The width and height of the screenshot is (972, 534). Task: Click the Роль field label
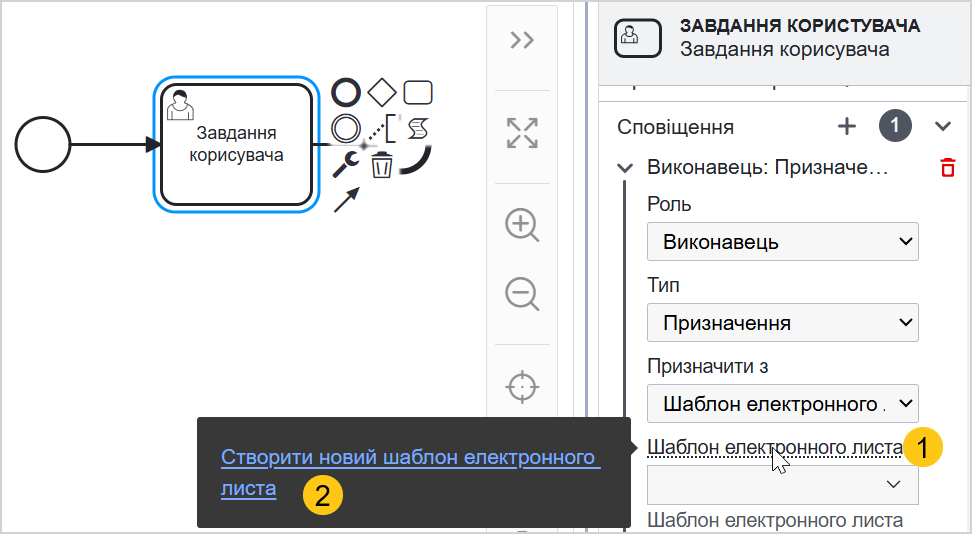click(x=669, y=204)
